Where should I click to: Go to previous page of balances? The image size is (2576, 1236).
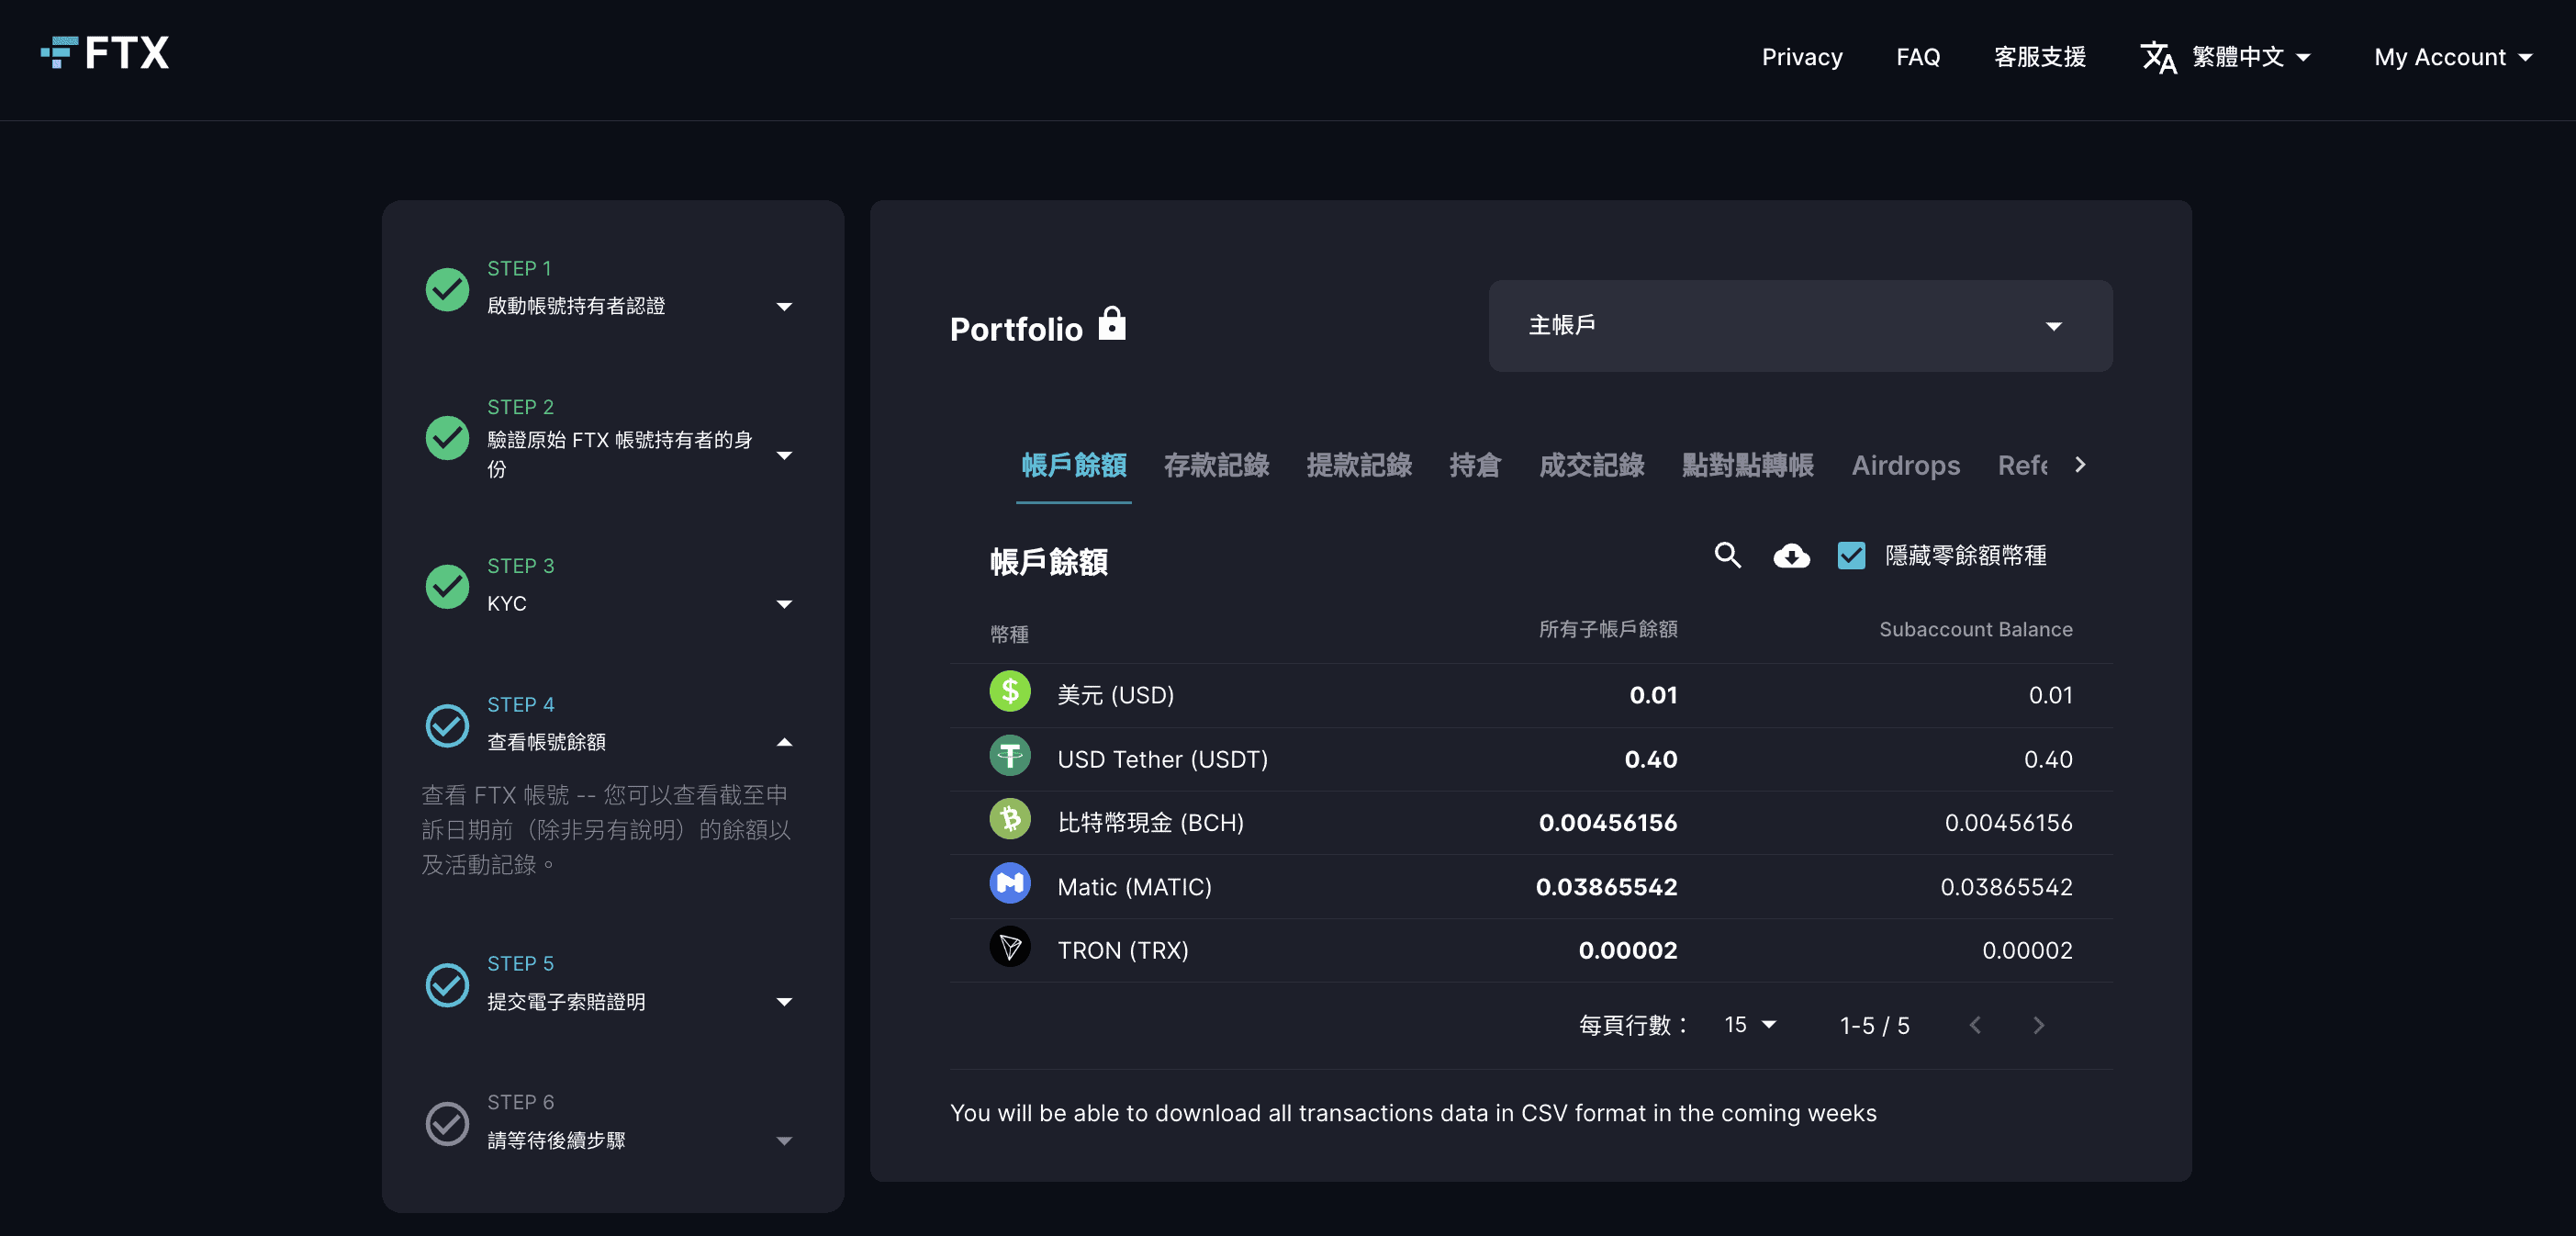click(1975, 1025)
